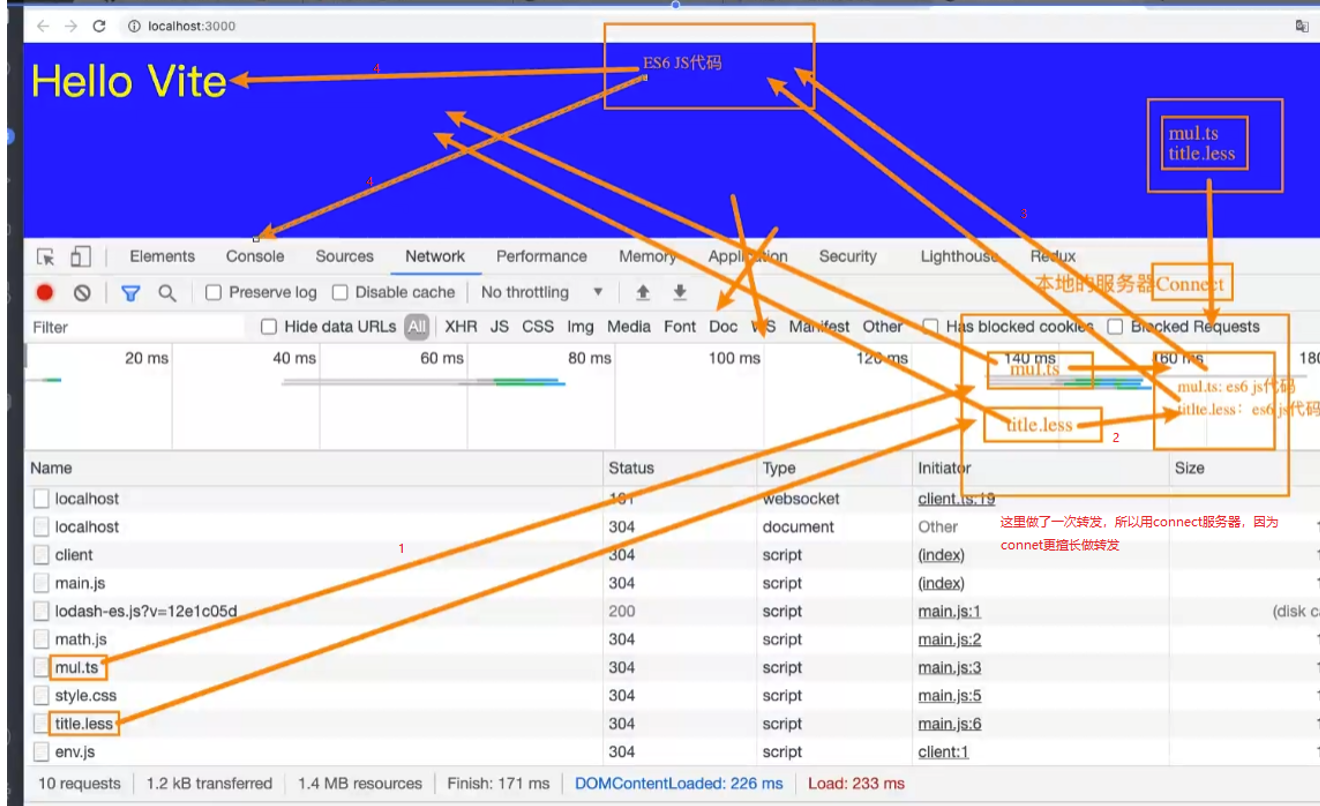Sort by the Name column header
This screenshot has height=806, width=1320.
[x=314, y=468]
